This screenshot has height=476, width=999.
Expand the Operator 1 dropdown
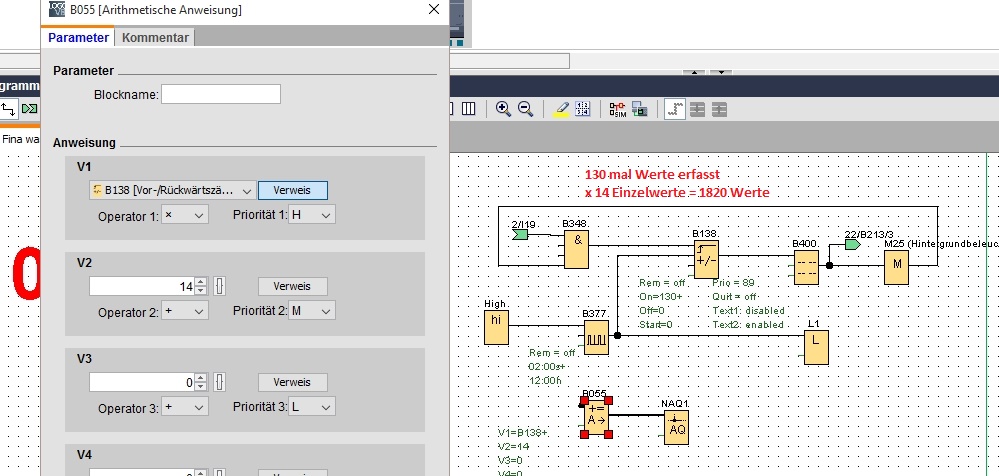pos(183,215)
